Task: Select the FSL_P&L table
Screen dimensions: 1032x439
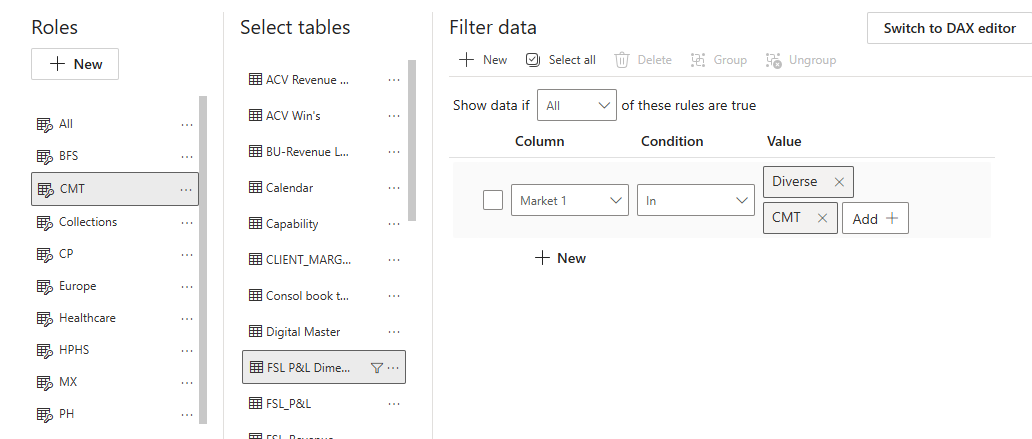Action: [324, 404]
